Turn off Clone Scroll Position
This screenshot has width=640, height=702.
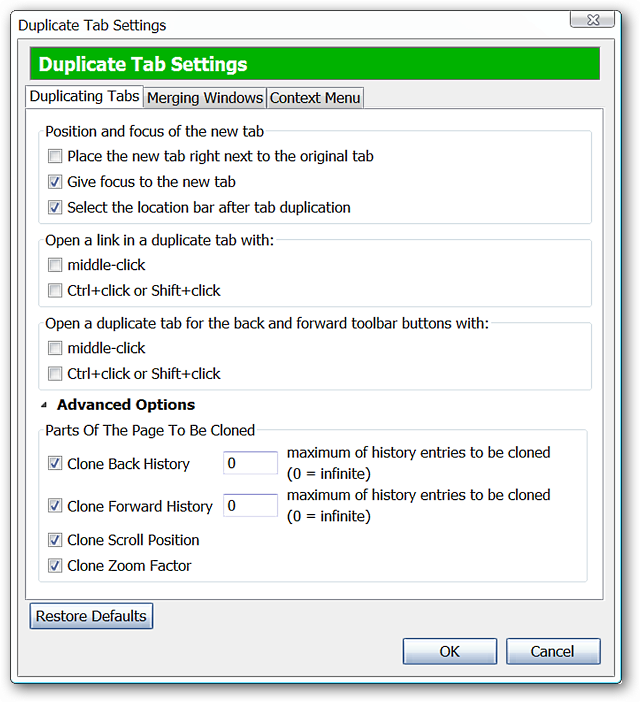[54, 540]
